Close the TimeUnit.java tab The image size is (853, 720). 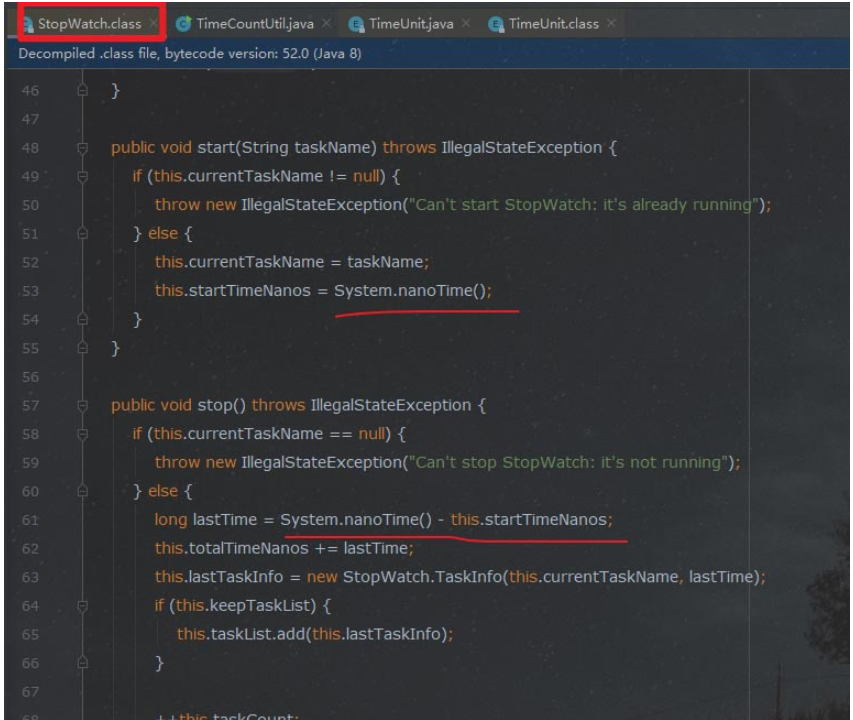click(466, 23)
